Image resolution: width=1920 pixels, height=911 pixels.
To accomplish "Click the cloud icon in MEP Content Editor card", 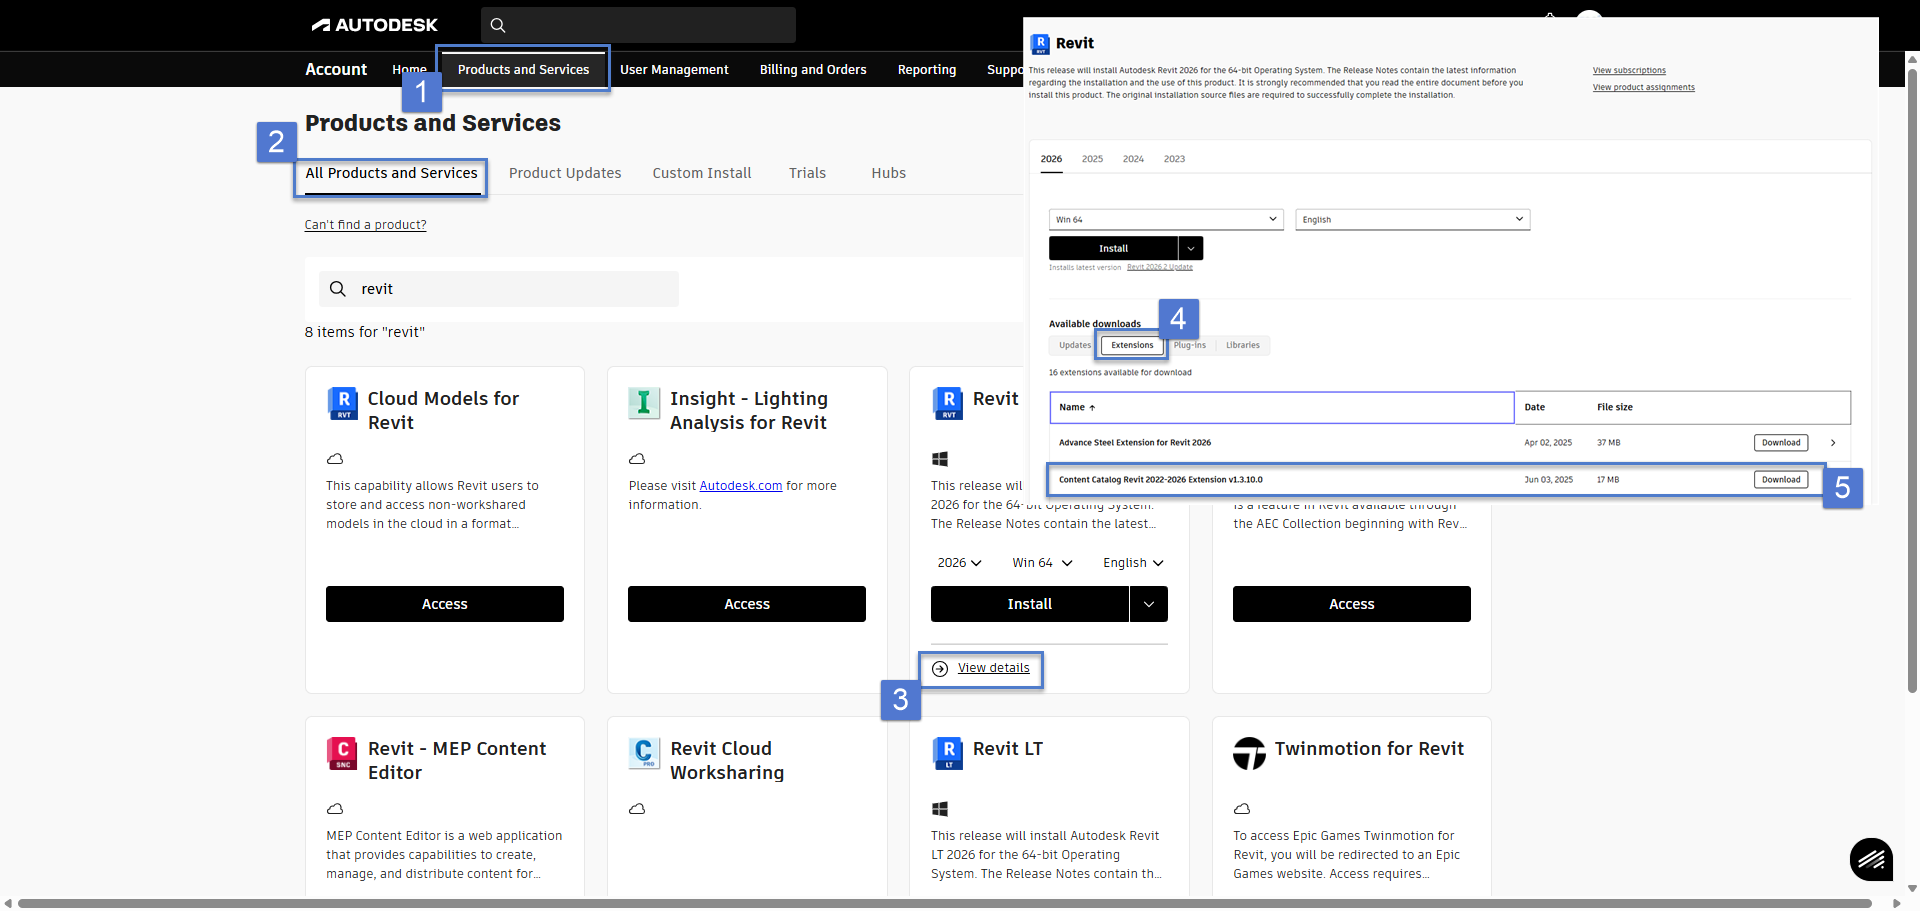I will tap(335, 809).
